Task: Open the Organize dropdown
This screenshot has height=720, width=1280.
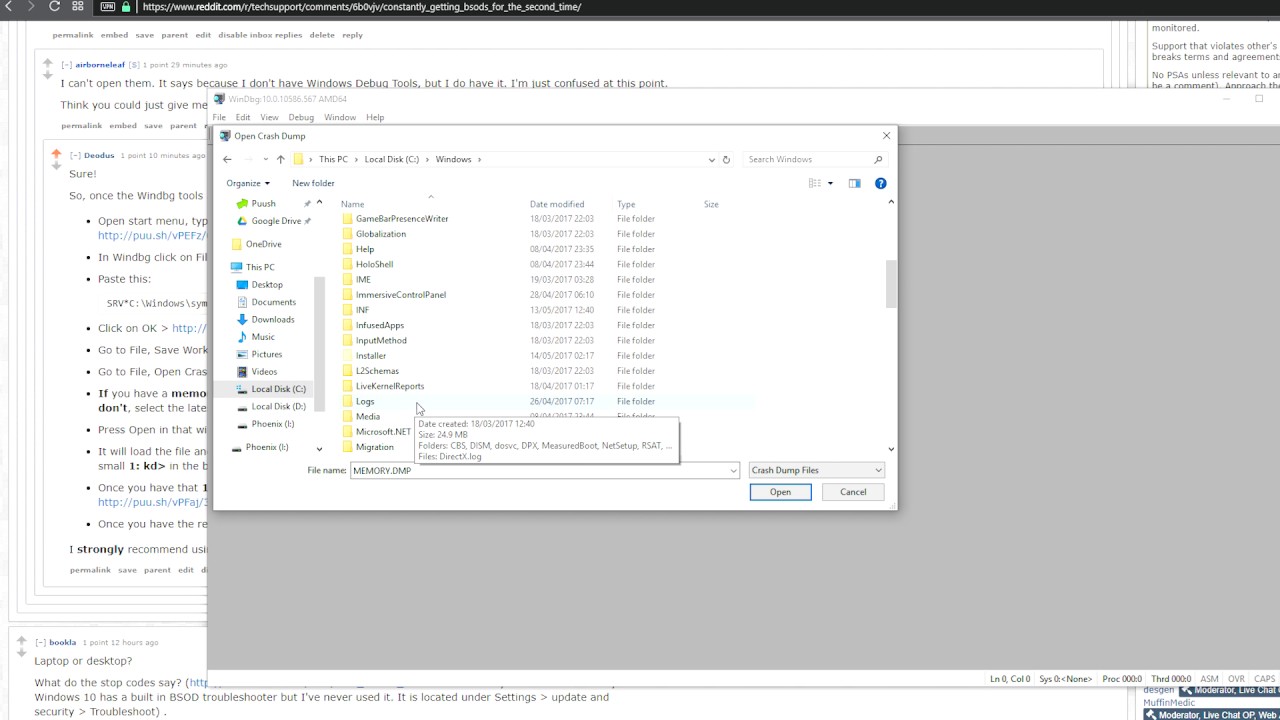Action: [248, 183]
